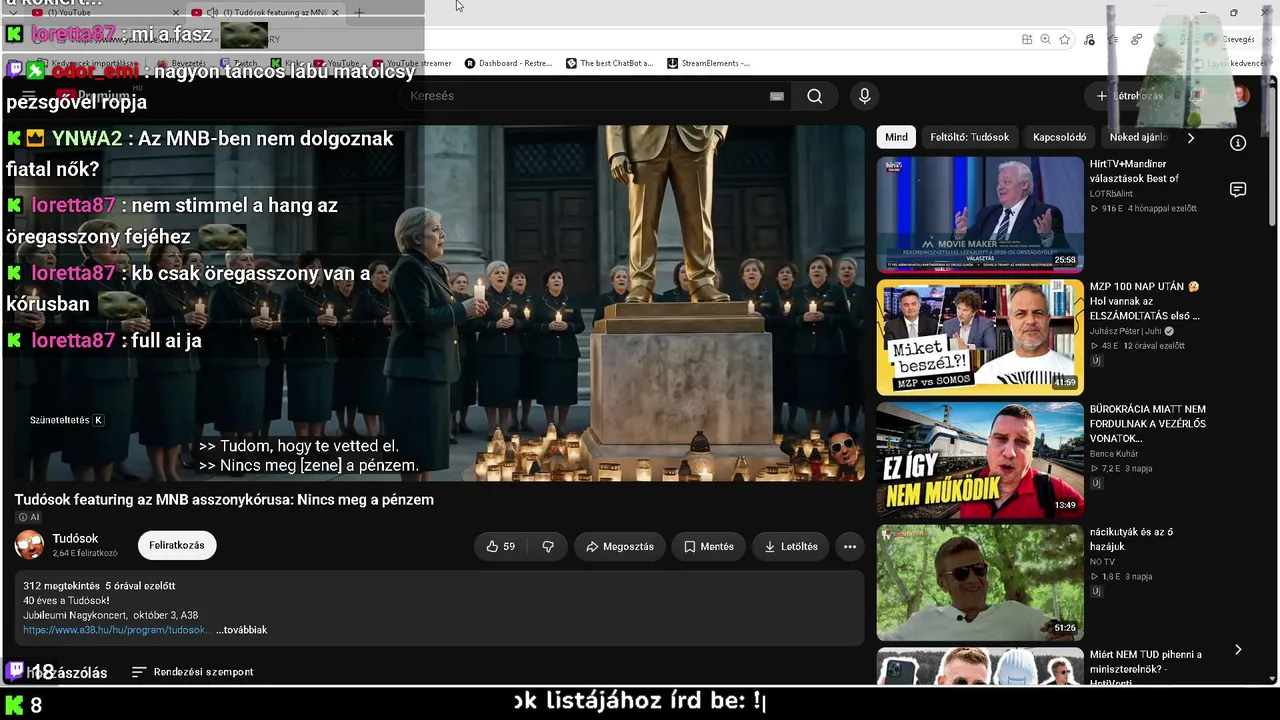Open the info icon in right sidebar

coord(1238,143)
